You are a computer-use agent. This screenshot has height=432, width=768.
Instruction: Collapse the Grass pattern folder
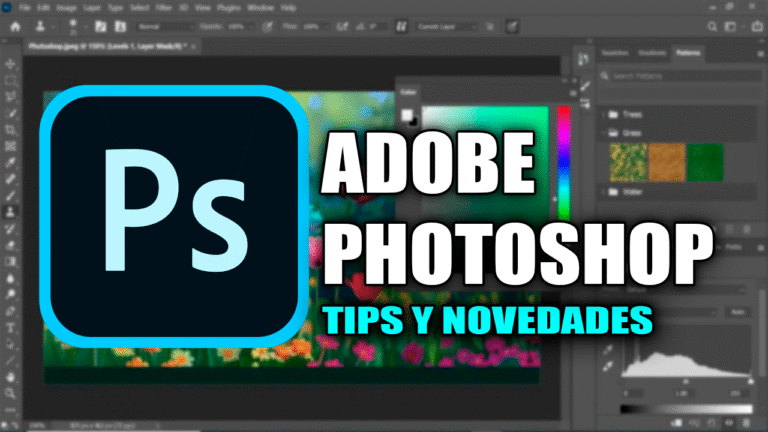[x=603, y=133]
